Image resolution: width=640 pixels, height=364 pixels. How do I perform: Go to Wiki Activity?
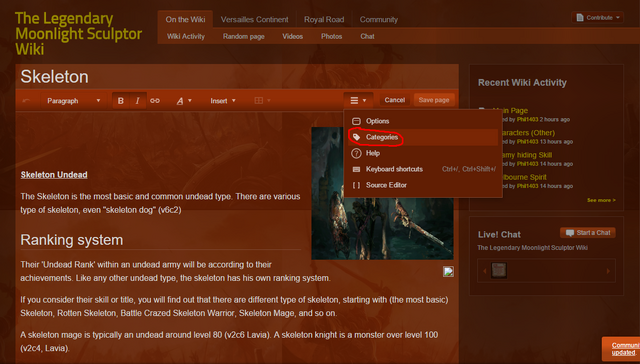pyautogui.click(x=186, y=36)
